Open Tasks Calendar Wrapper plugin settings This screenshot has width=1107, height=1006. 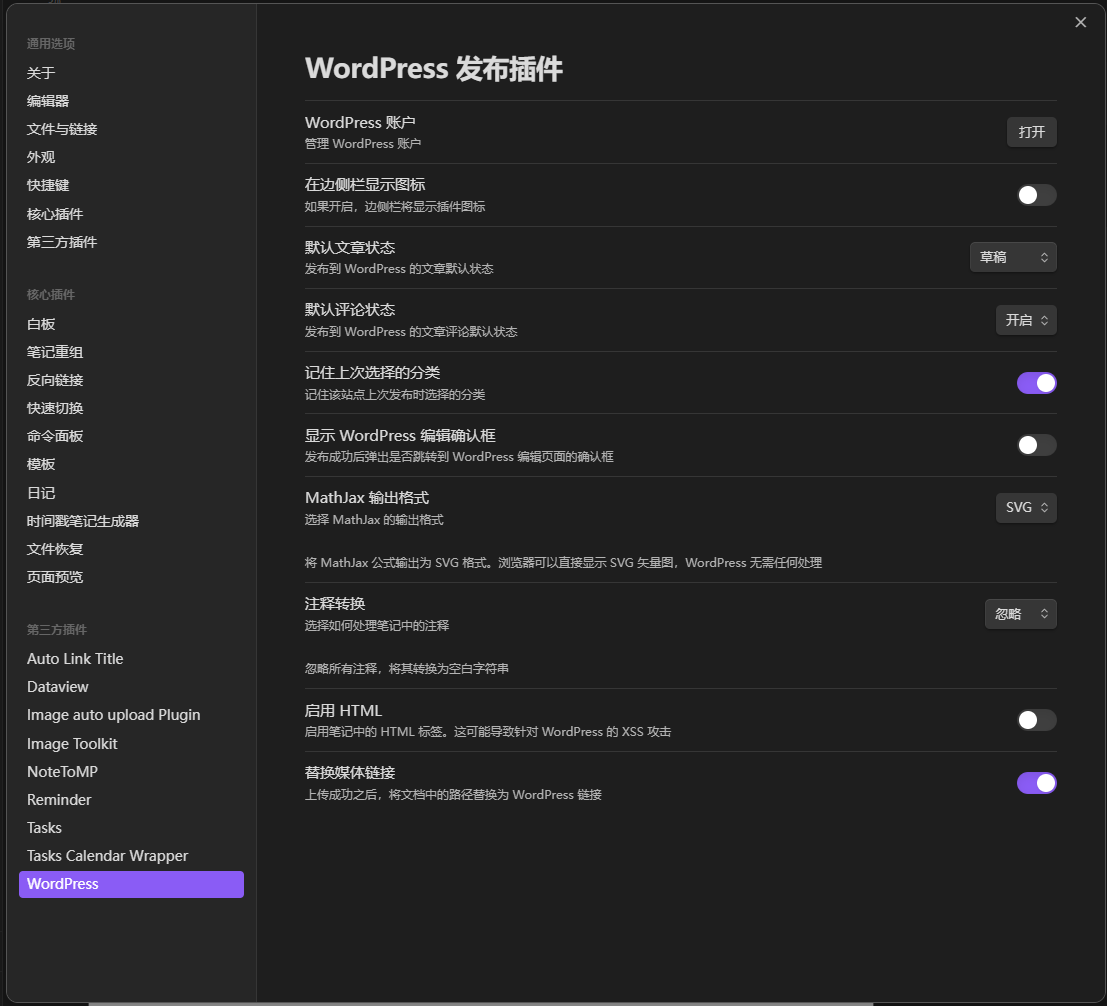(x=131, y=856)
